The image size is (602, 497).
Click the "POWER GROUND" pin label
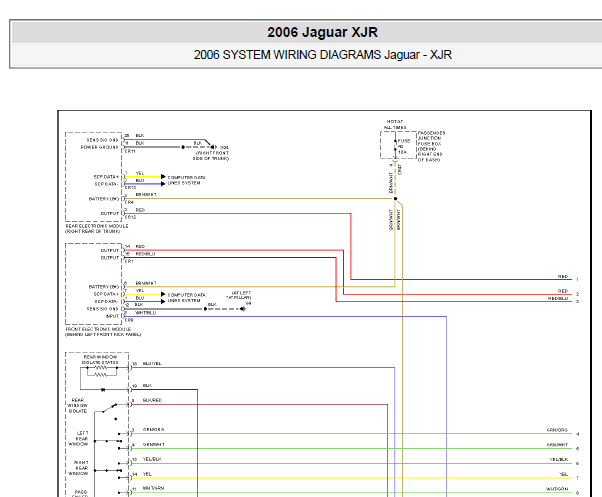point(99,147)
